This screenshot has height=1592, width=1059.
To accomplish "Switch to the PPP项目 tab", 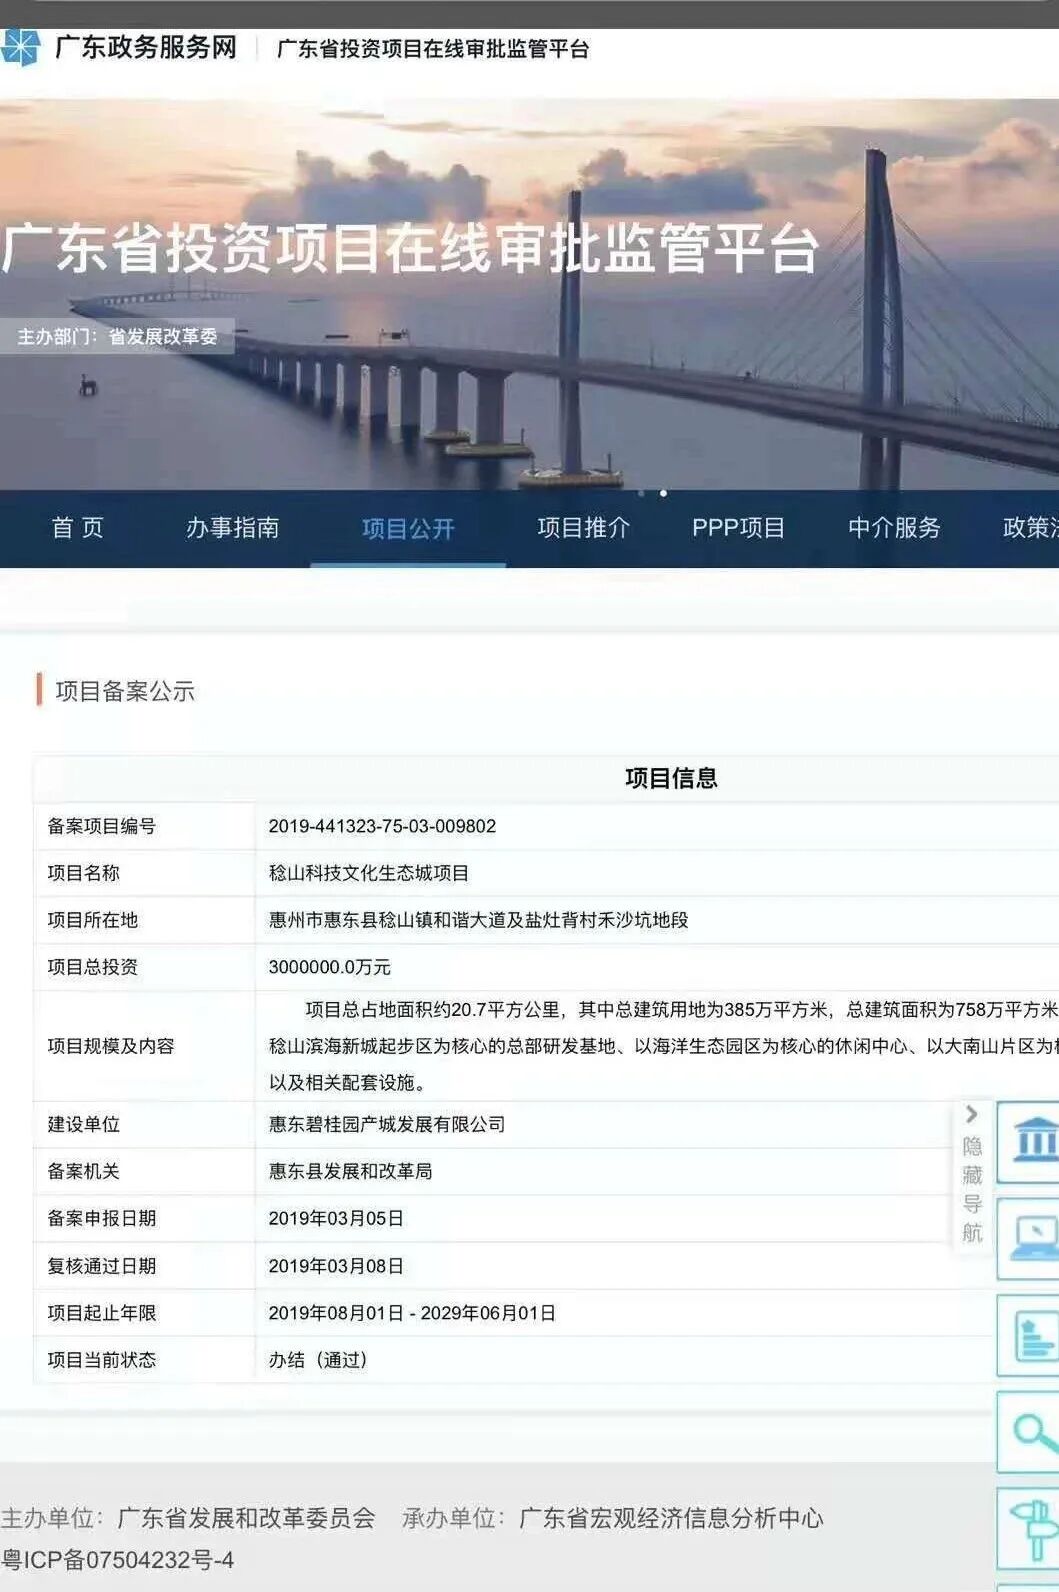I will (x=739, y=528).
